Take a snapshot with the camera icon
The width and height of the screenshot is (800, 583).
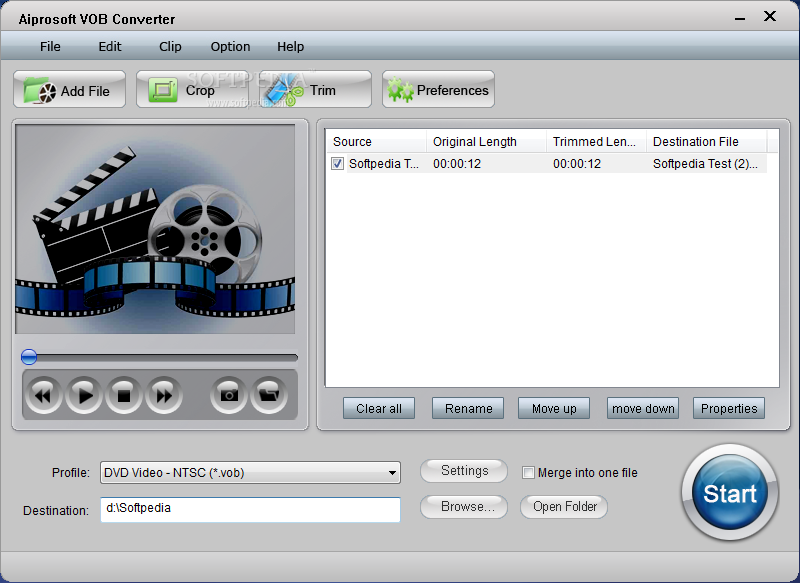coord(229,395)
